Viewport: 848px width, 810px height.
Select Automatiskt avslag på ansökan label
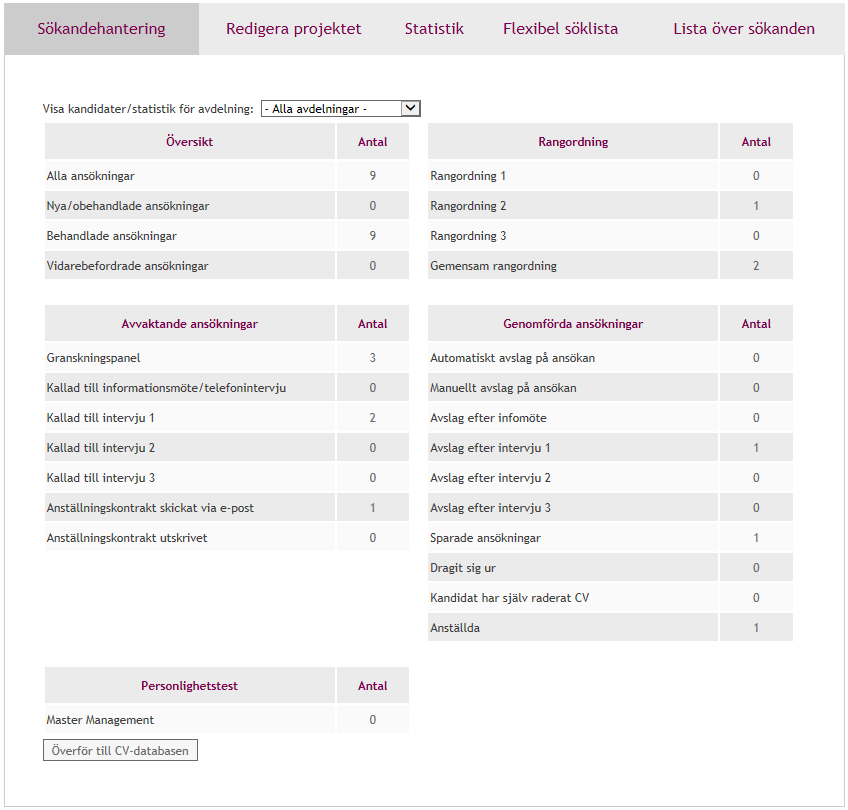512,358
